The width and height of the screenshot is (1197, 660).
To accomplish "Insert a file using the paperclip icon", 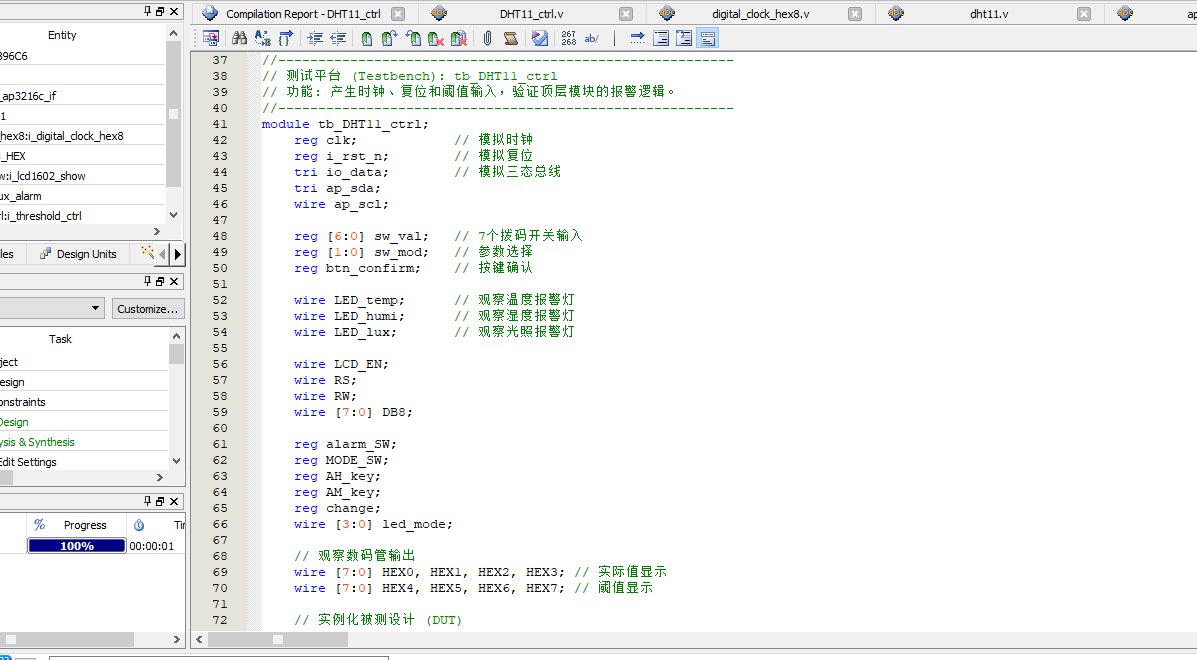I will coord(487,38).
